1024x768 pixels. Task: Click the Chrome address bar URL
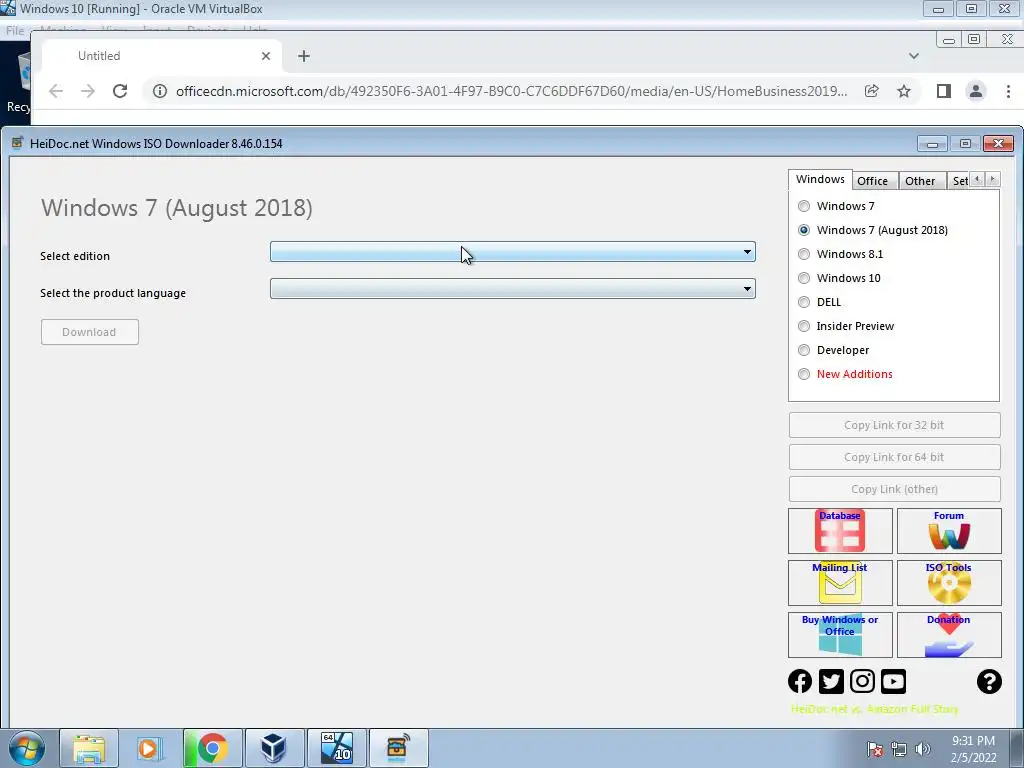click(511, 91)
